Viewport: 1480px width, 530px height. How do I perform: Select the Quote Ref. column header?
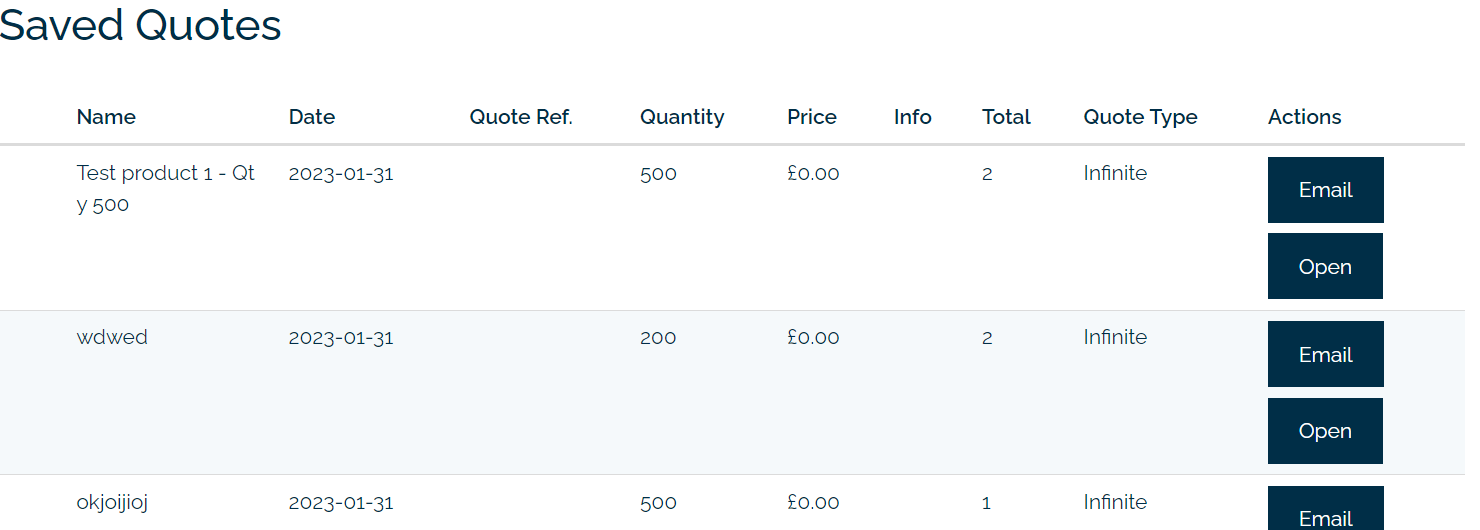coord(521,117)
